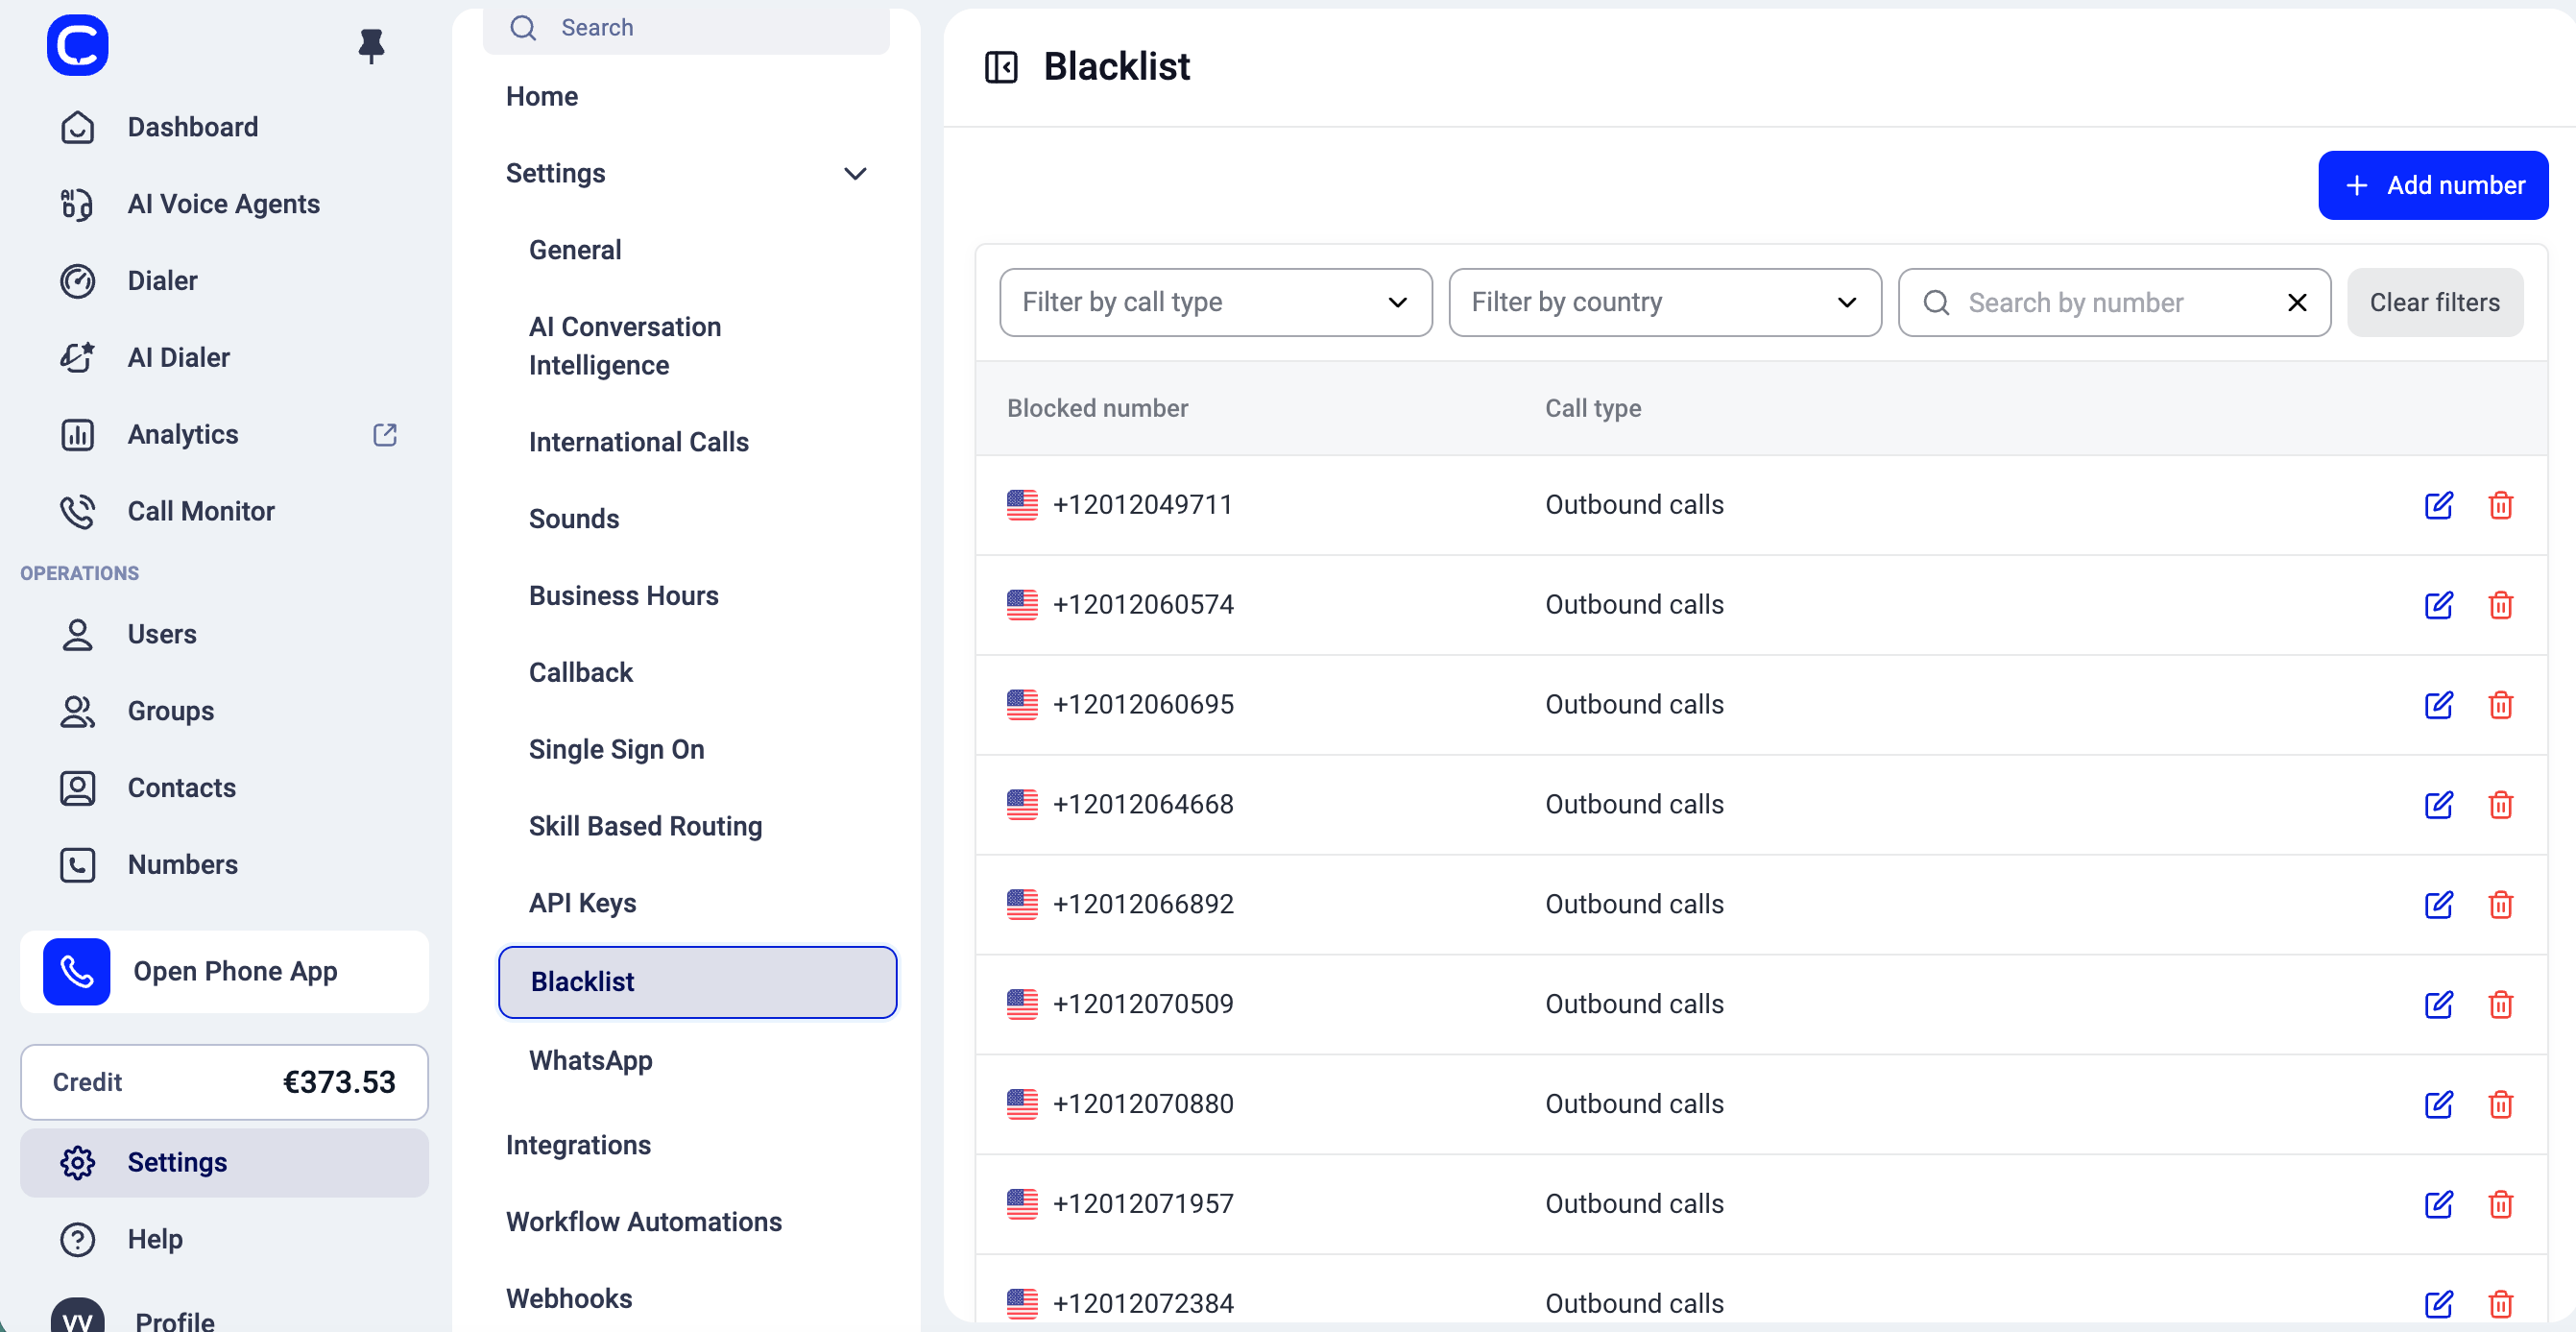Open Analytics external link icon
The height and width of the screenshot is (1332, 2576).
pos(385,434)
